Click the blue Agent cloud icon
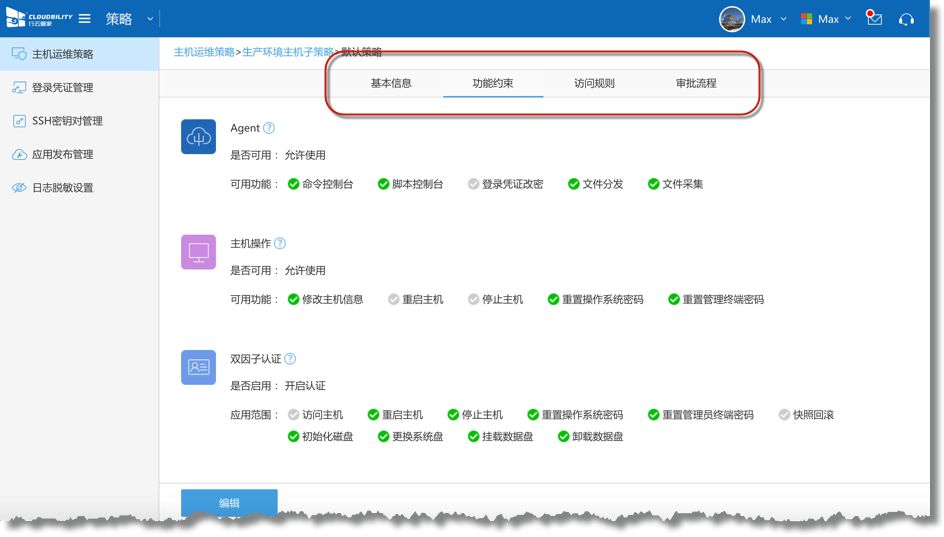944x537 pixels. [x=198, y=137]
